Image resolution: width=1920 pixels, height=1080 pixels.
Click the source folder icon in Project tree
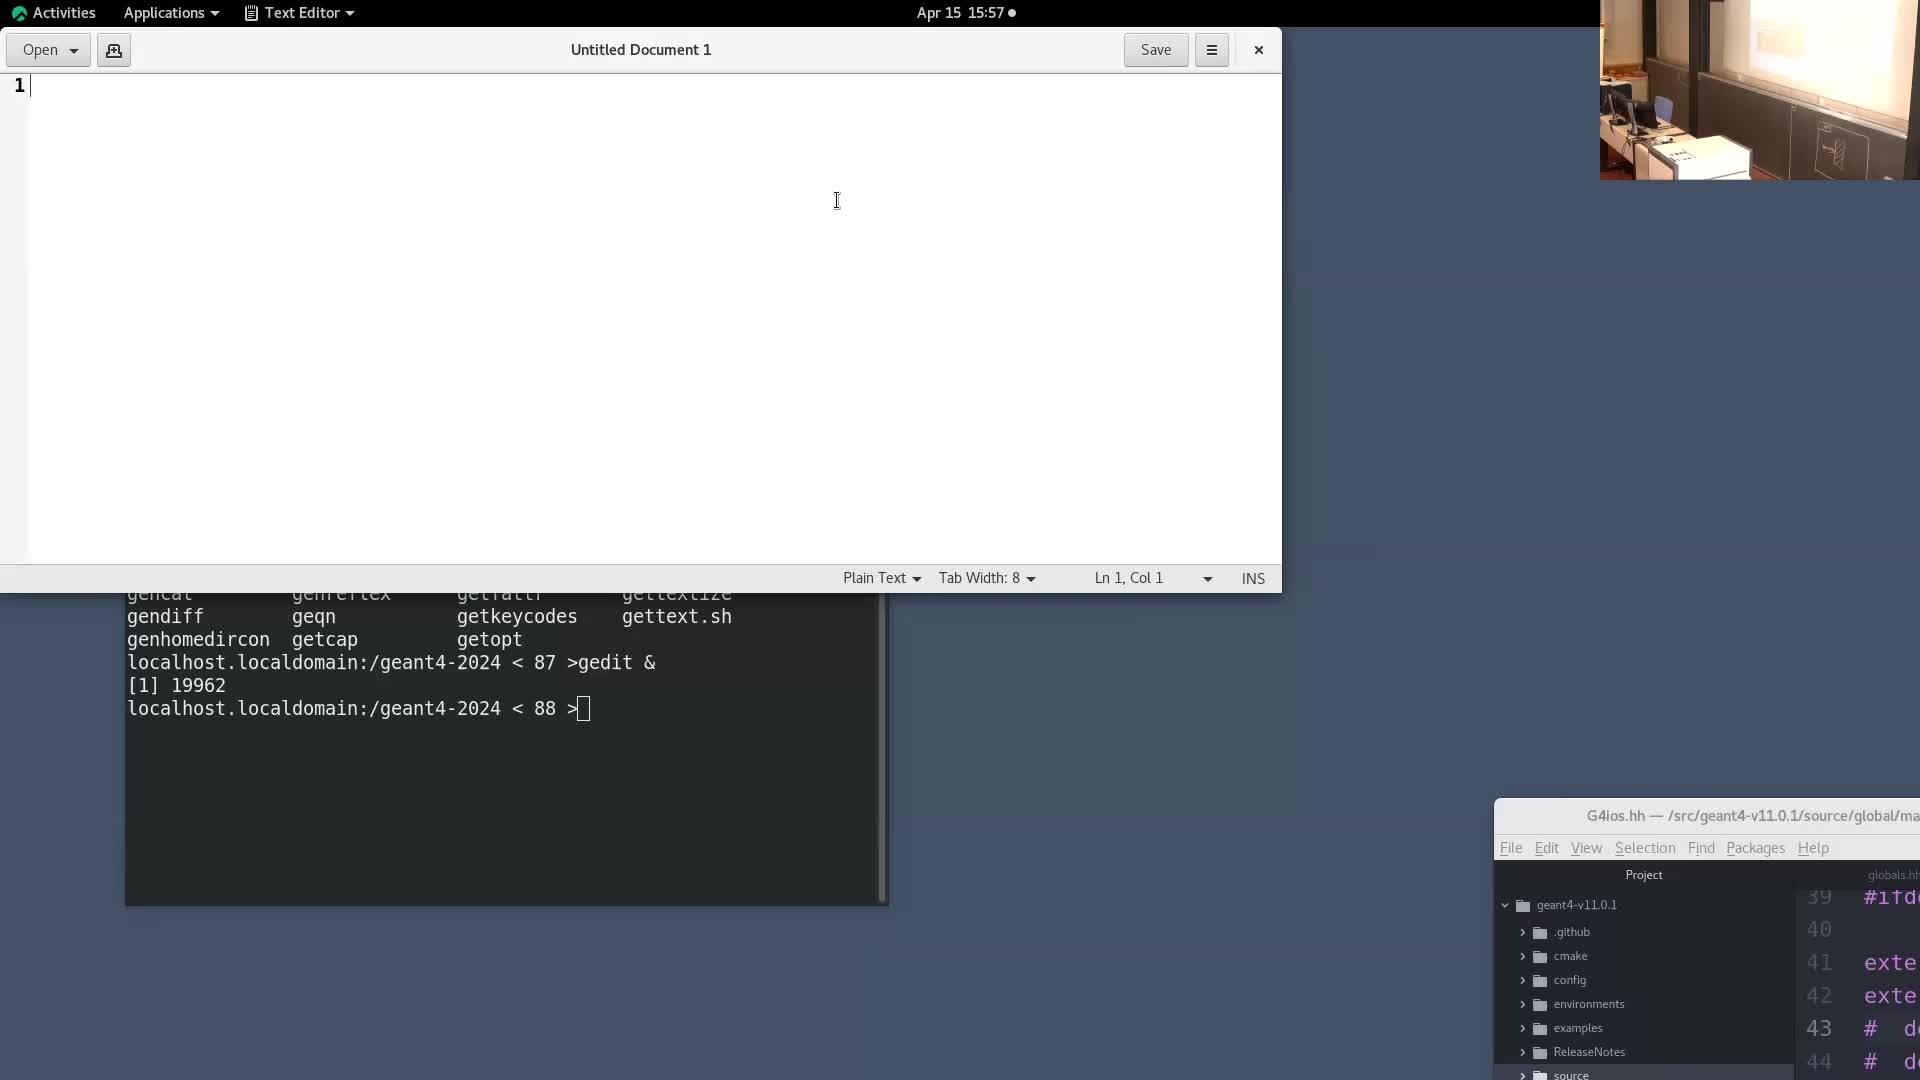(1540, 1075)
